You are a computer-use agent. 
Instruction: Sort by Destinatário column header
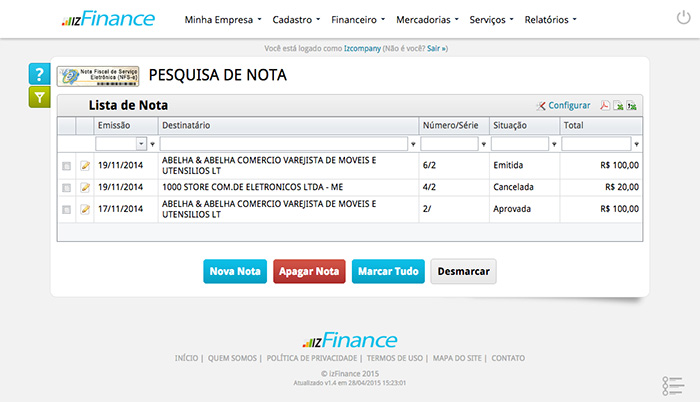tap(288, 126)
